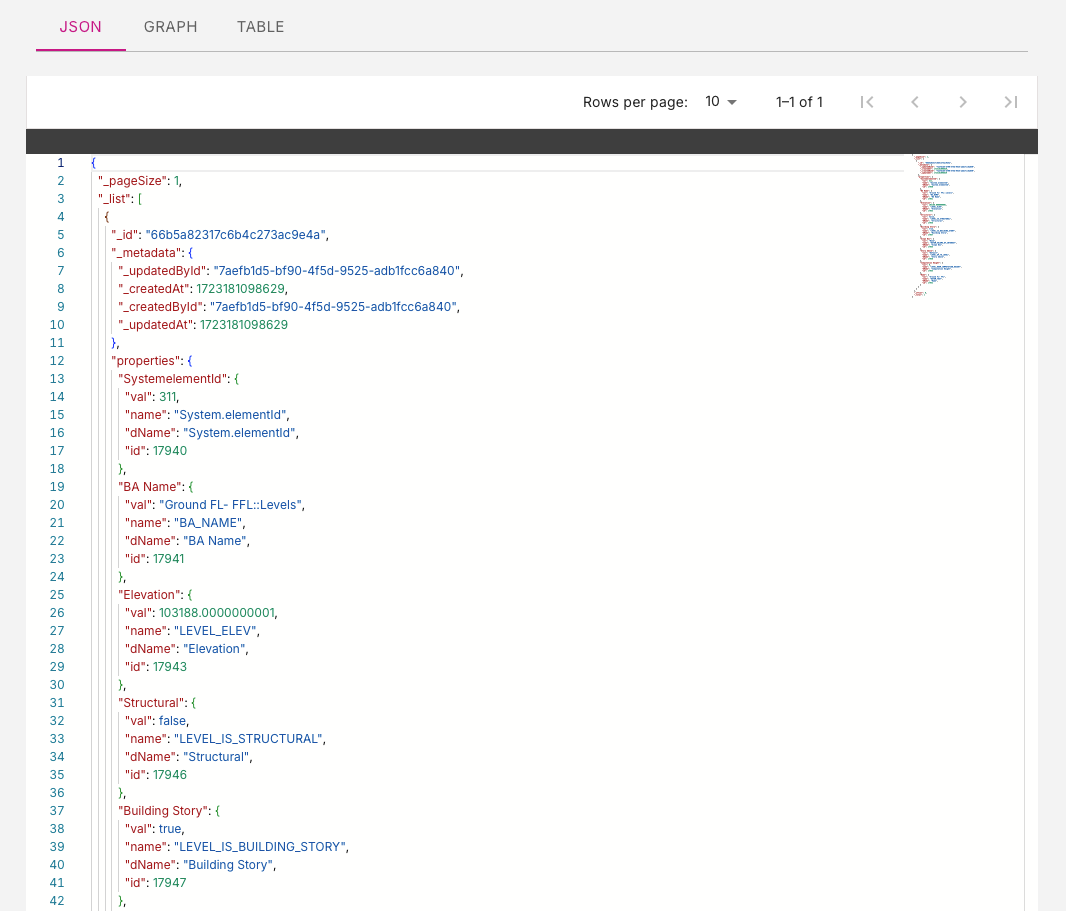Place cursor on the "SystemelementId" key
1066x911 pixels.
175,379
